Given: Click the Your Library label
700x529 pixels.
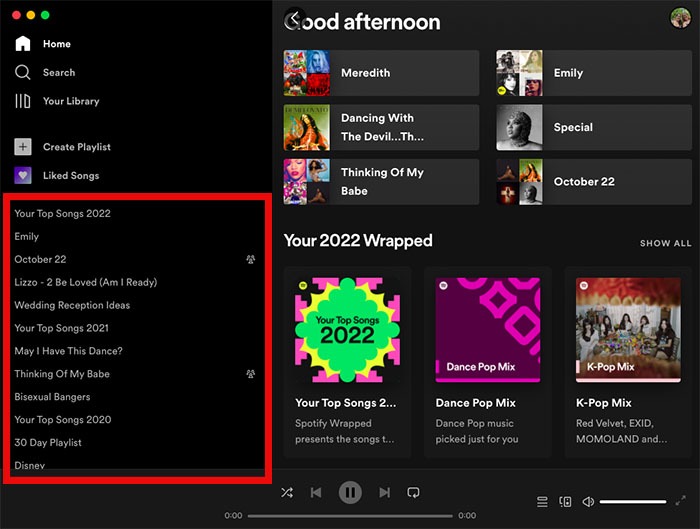Looking at the screenshot, I should pos(71,101).
